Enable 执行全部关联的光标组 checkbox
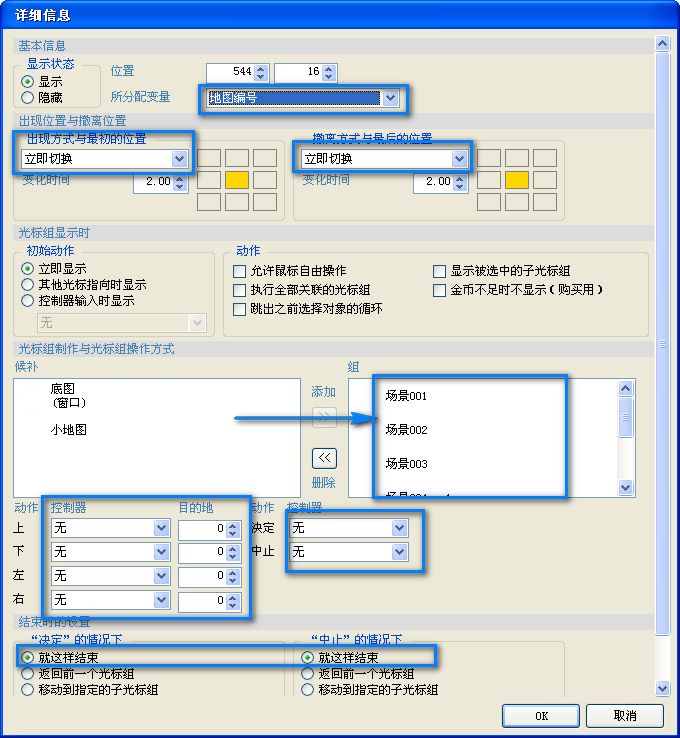 coord(240,290)
